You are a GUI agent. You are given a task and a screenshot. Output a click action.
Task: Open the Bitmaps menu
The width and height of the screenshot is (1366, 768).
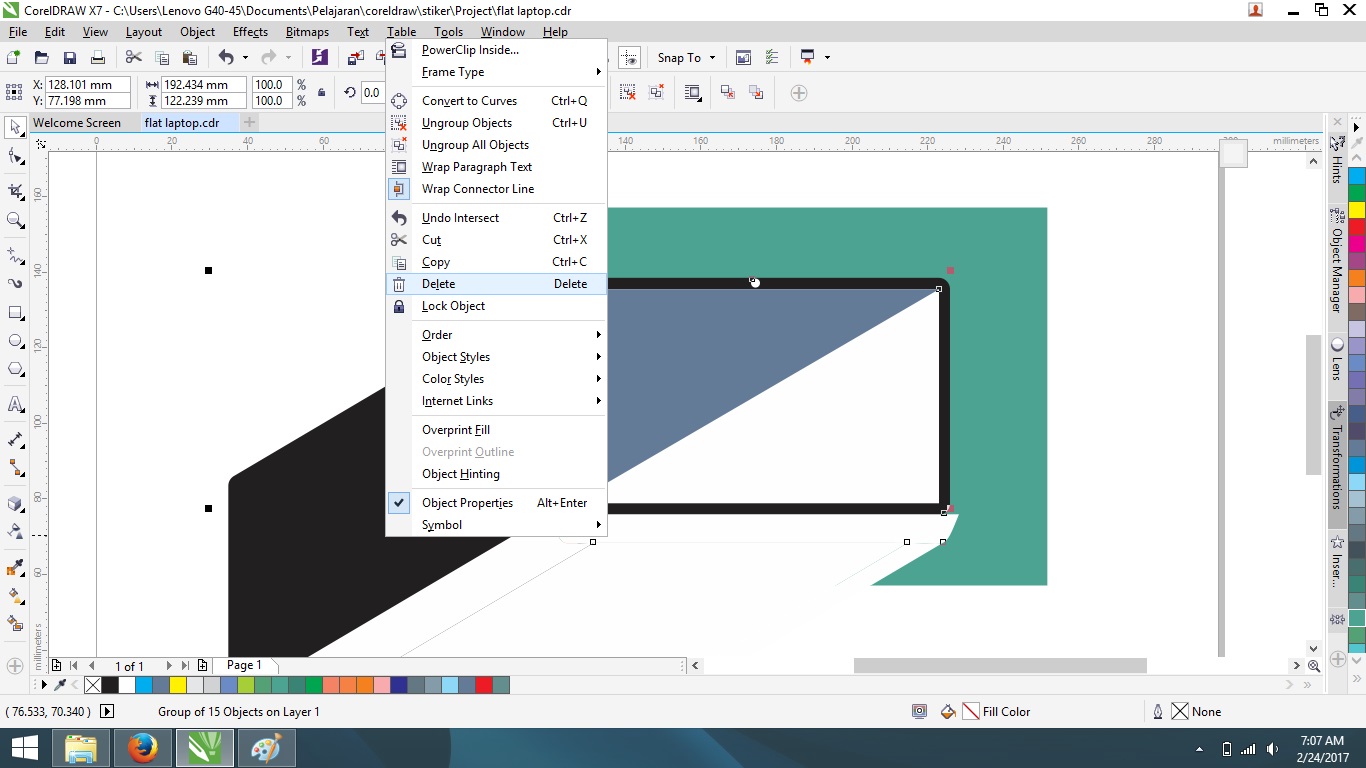(x=307, y=31)
